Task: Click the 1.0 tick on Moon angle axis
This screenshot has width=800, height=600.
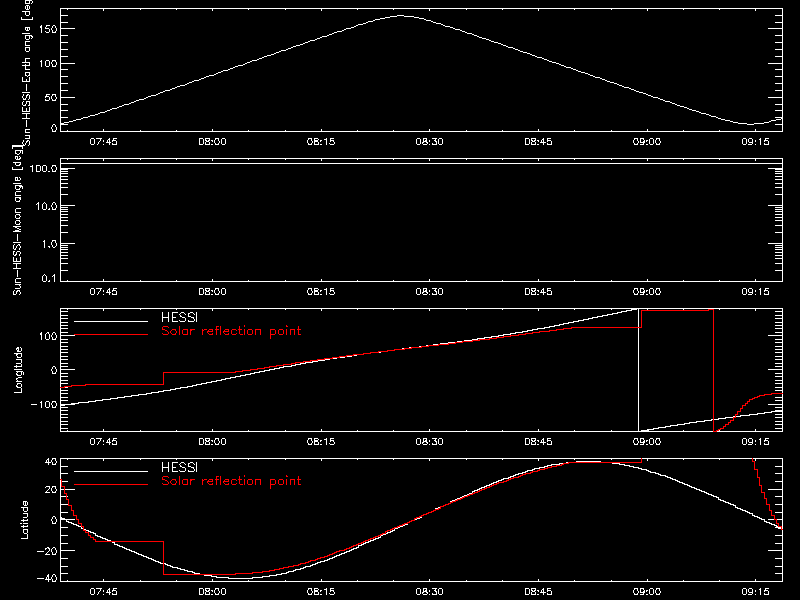Action: pyautogui.click(x=49, y=244)
